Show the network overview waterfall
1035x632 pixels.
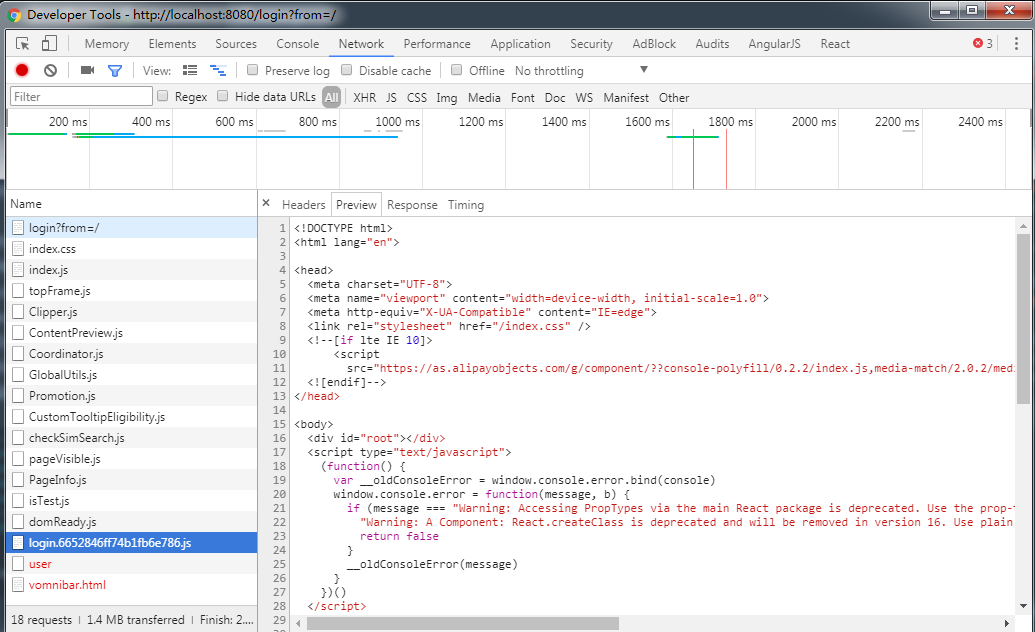click(219, 70)
